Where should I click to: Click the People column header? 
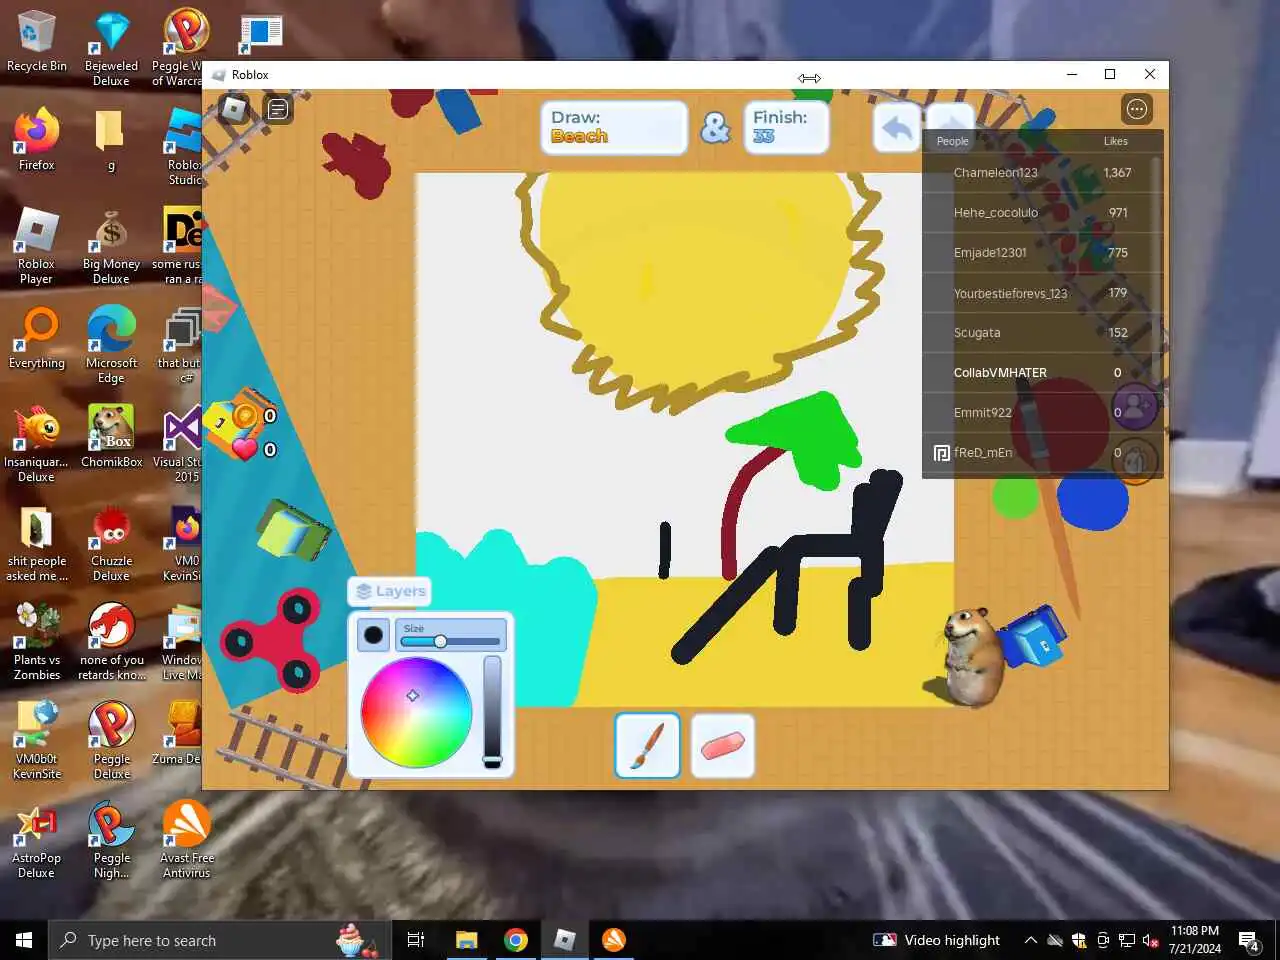pos(952,141)
